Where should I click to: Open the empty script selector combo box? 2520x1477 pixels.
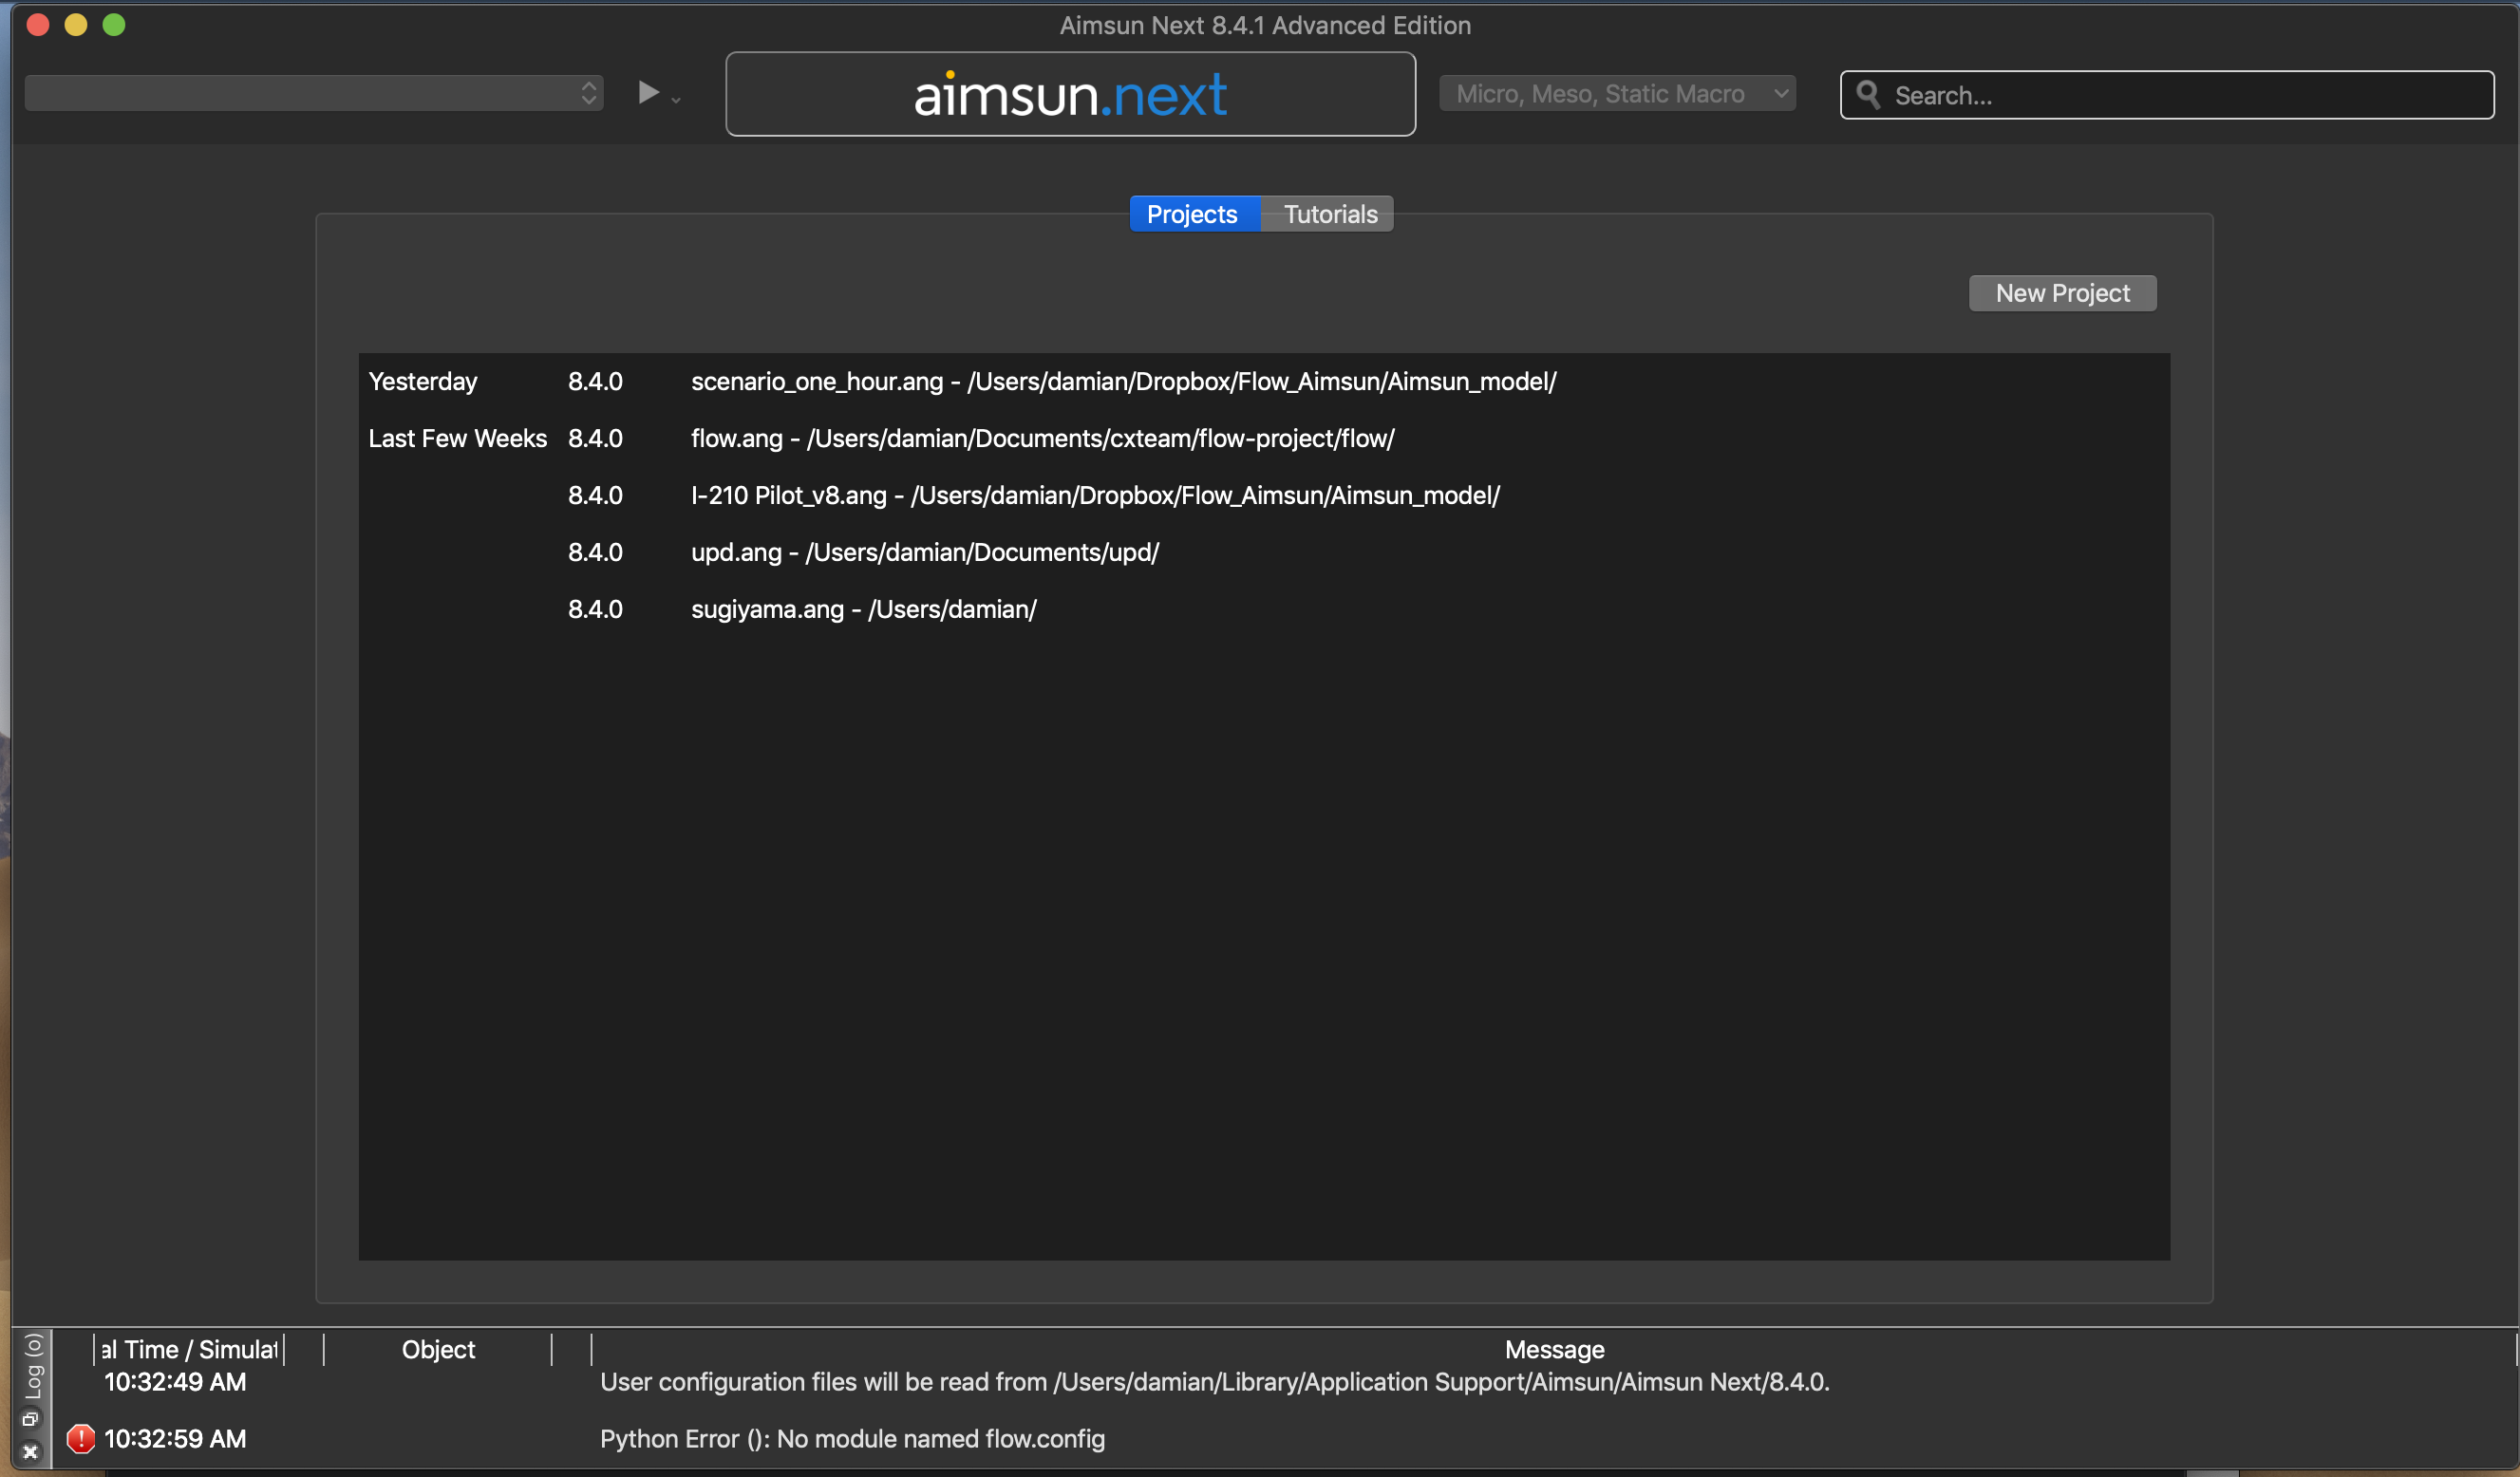coord(300,92)
